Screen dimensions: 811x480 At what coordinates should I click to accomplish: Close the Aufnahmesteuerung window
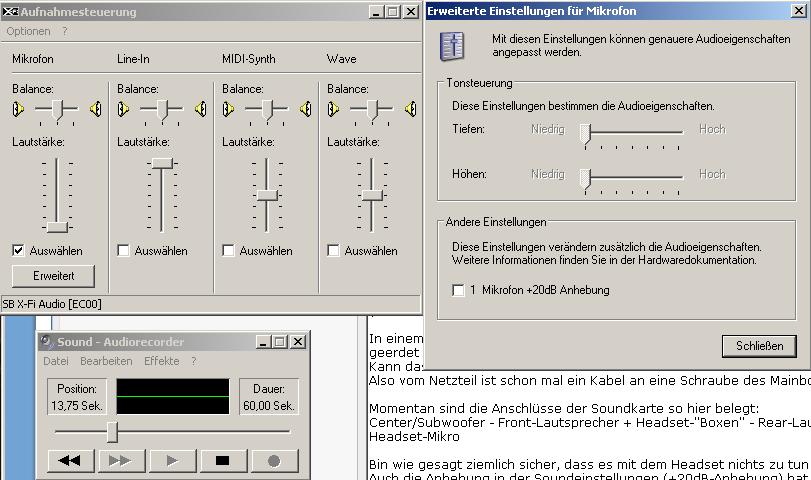click(x=411, y=11)
